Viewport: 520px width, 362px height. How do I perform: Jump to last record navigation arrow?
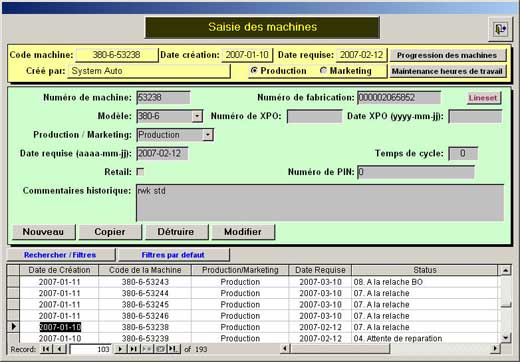click(x=133, y=349)
